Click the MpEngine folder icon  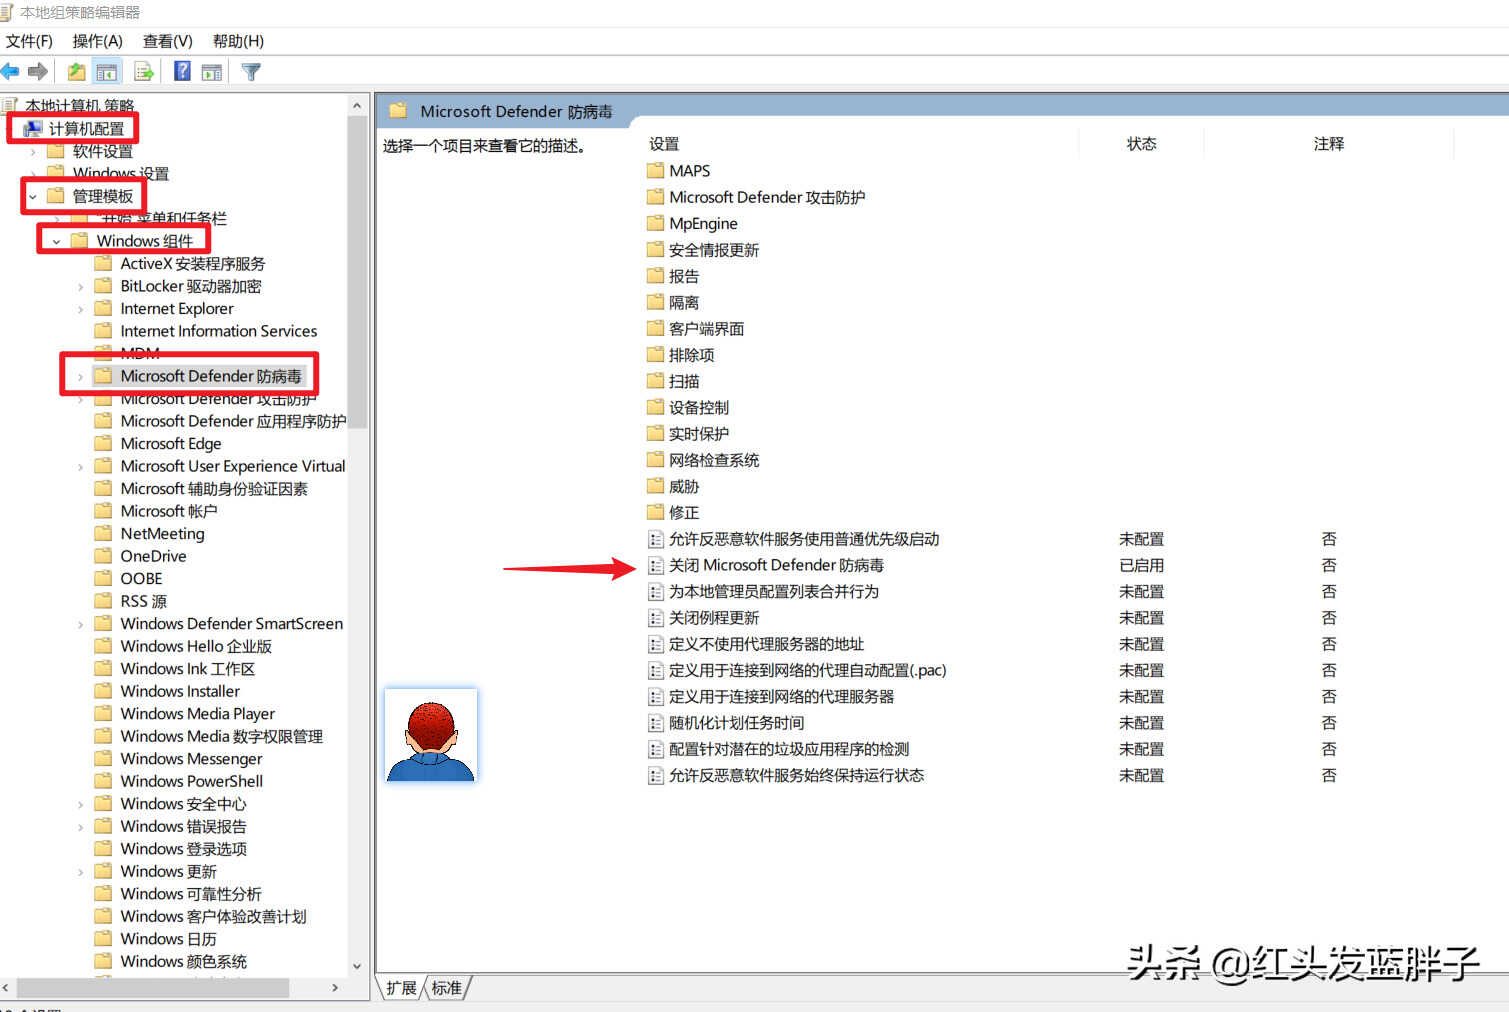(656, 223)
